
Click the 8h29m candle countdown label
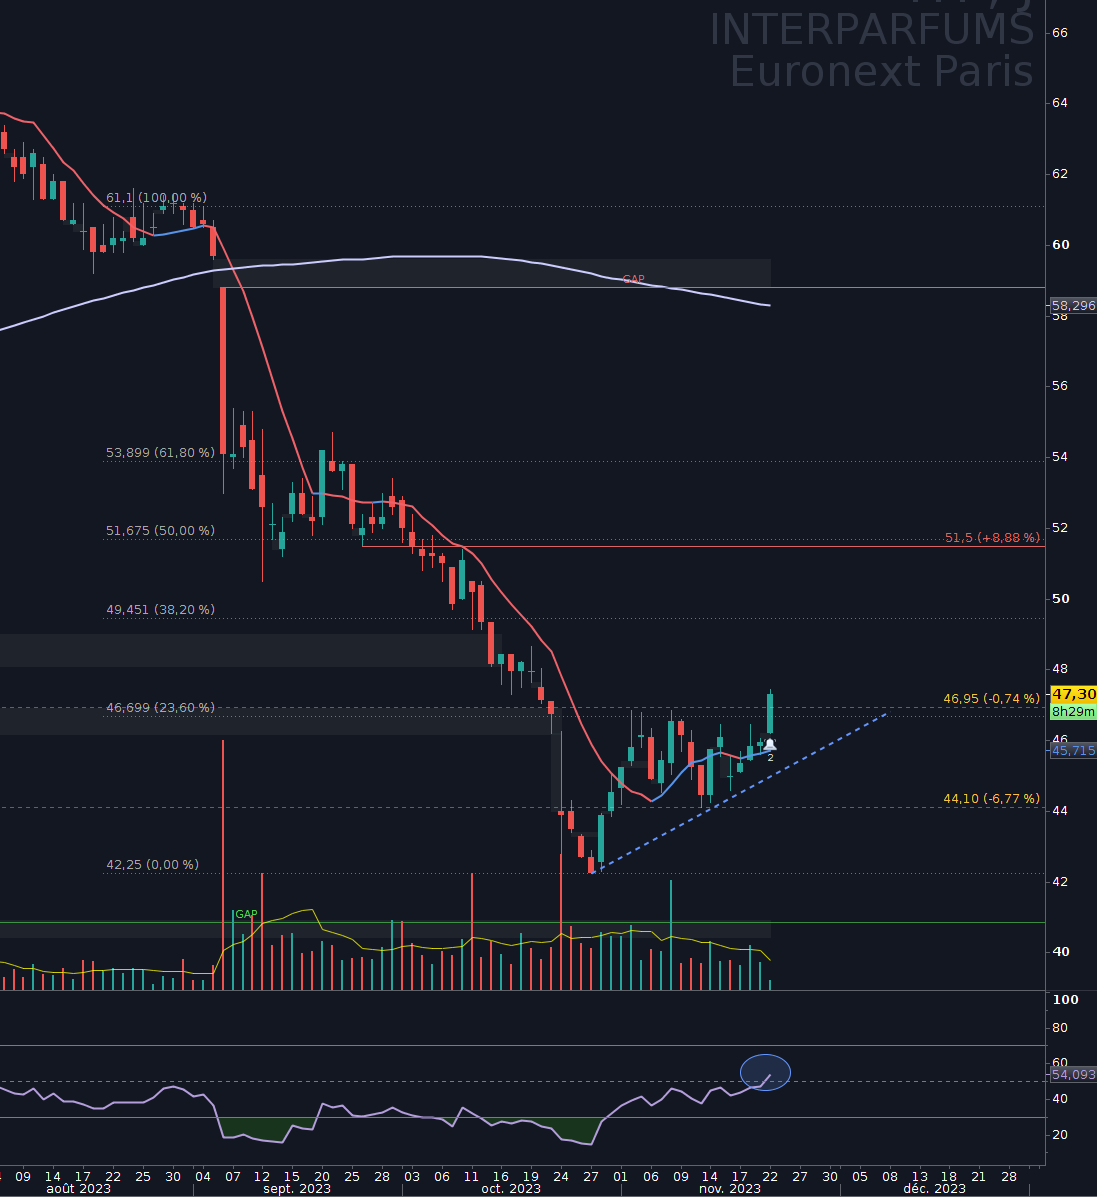pyautogui.click(x=1073, y=711)
